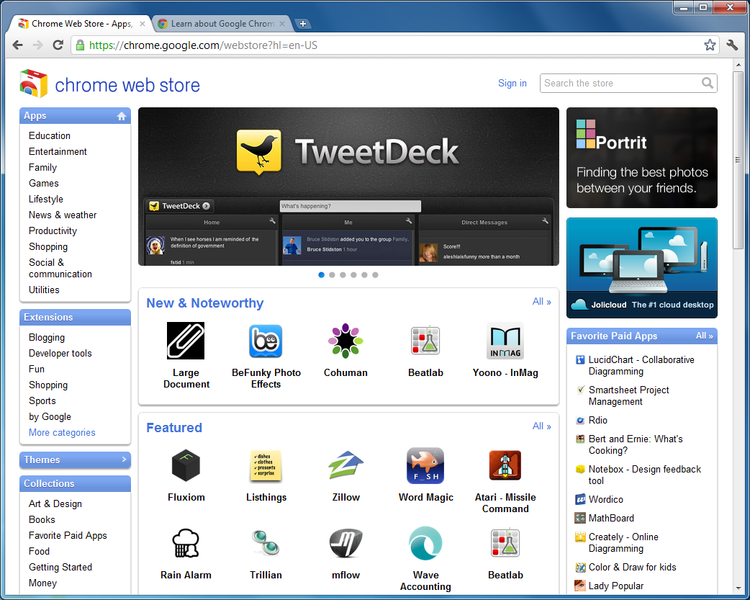This screenshot has width=750, height=600.
Task: Click the vertical scrollbar thumb
Action: 738,160
